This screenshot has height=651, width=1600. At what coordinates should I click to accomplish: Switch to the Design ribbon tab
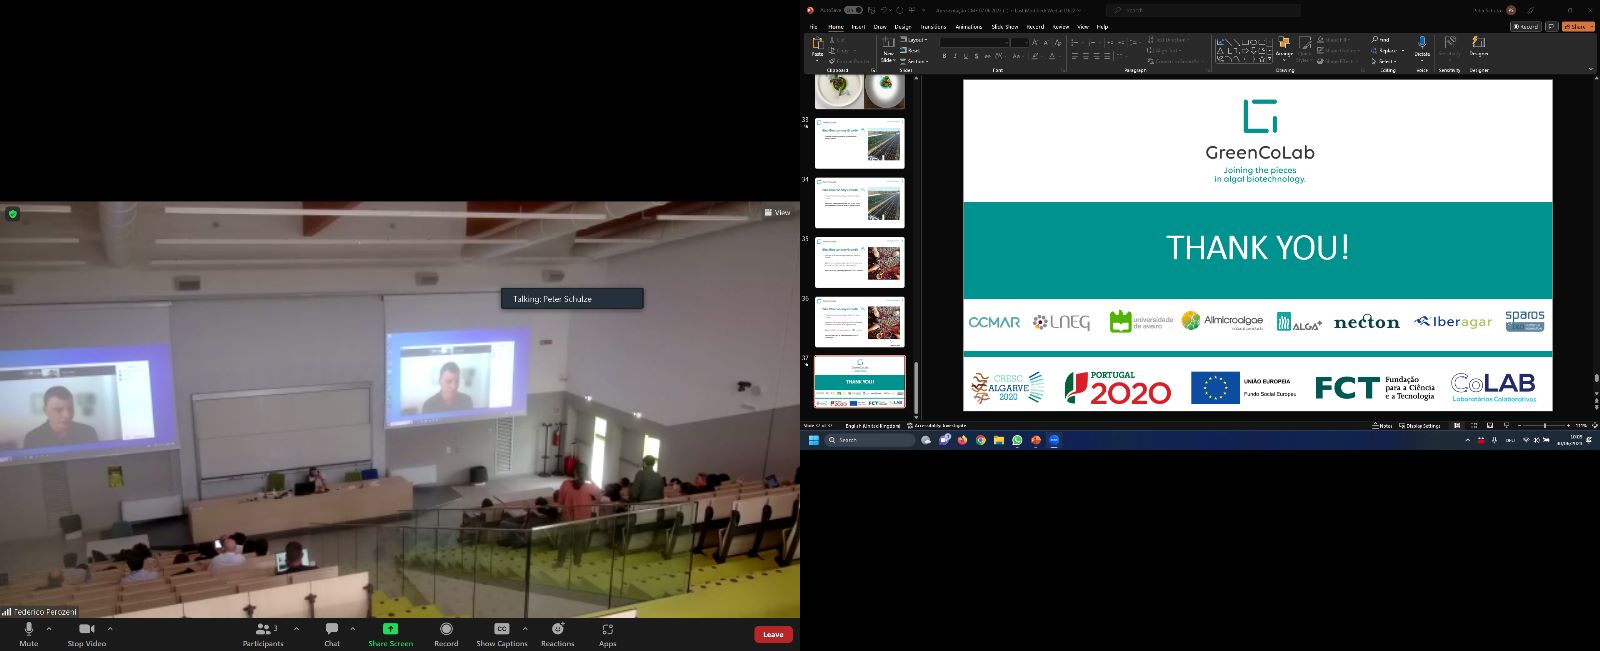tap(903, 27)
